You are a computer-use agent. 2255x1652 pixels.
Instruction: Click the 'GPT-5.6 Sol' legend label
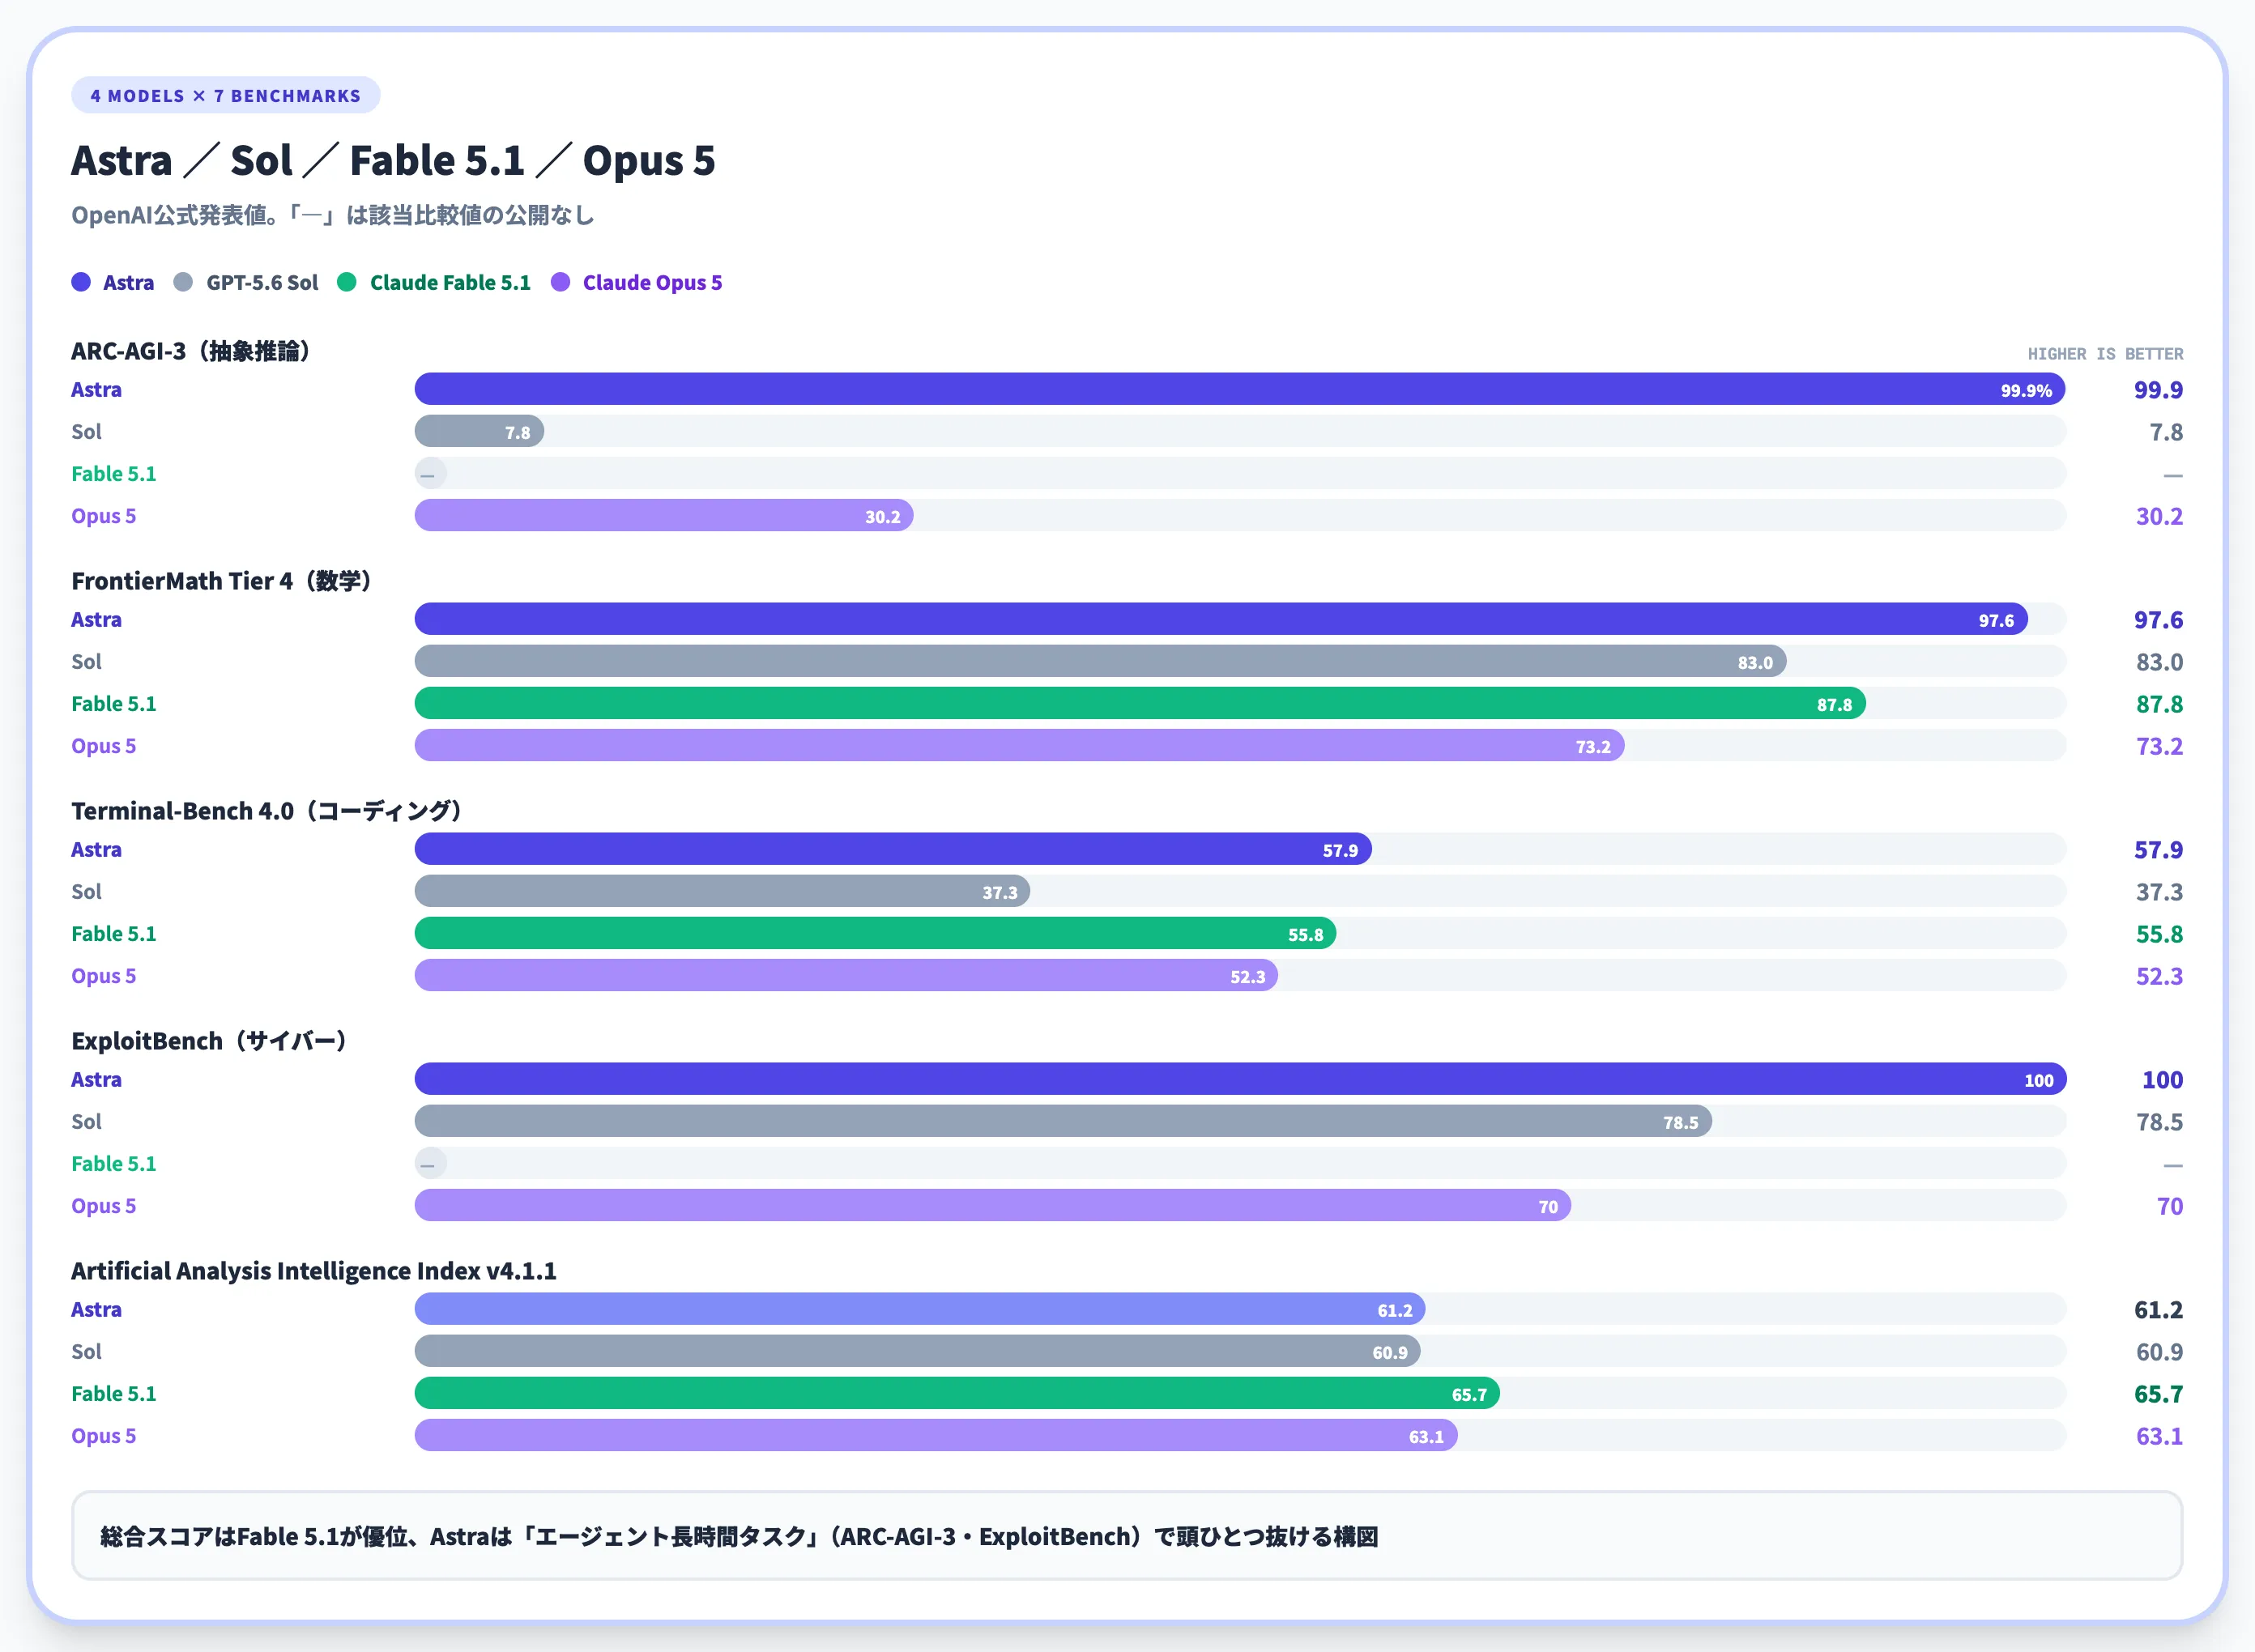[x=262, y=283]
